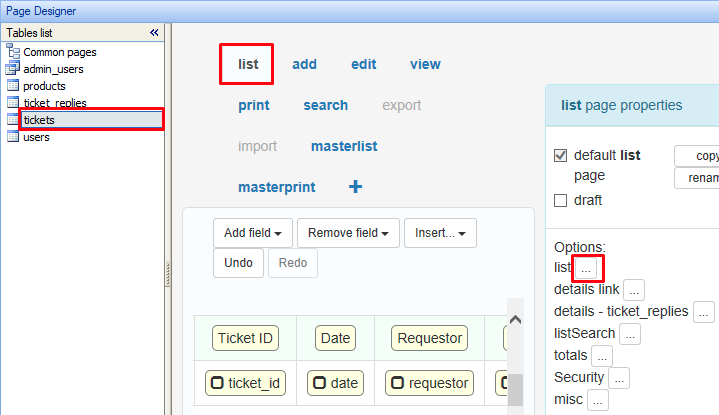
Task: Switch to the edit page tab
Action: 363,64
